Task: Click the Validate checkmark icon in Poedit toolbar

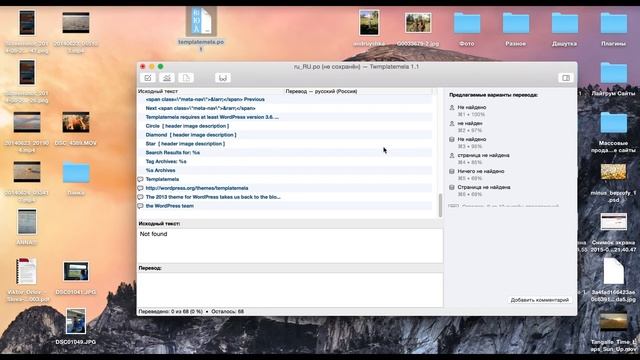Action: point(148,78)
